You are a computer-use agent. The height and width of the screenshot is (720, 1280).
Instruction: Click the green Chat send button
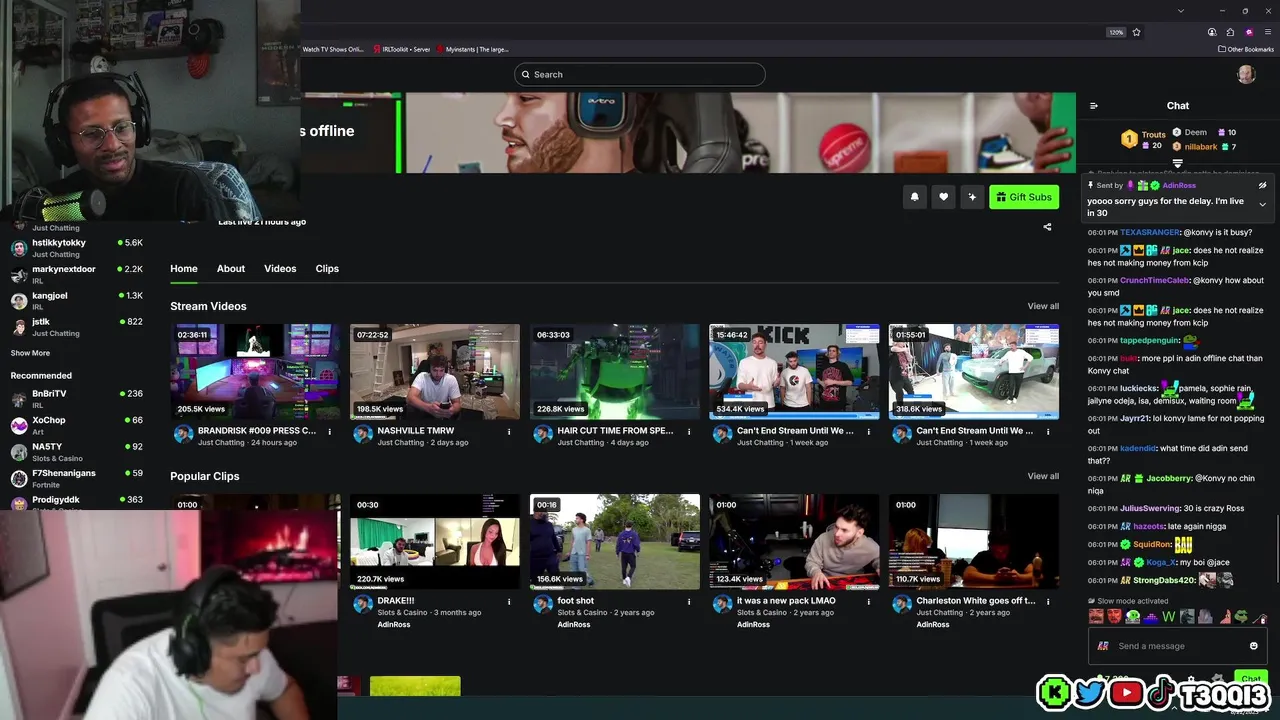(x=1251, y=679)
